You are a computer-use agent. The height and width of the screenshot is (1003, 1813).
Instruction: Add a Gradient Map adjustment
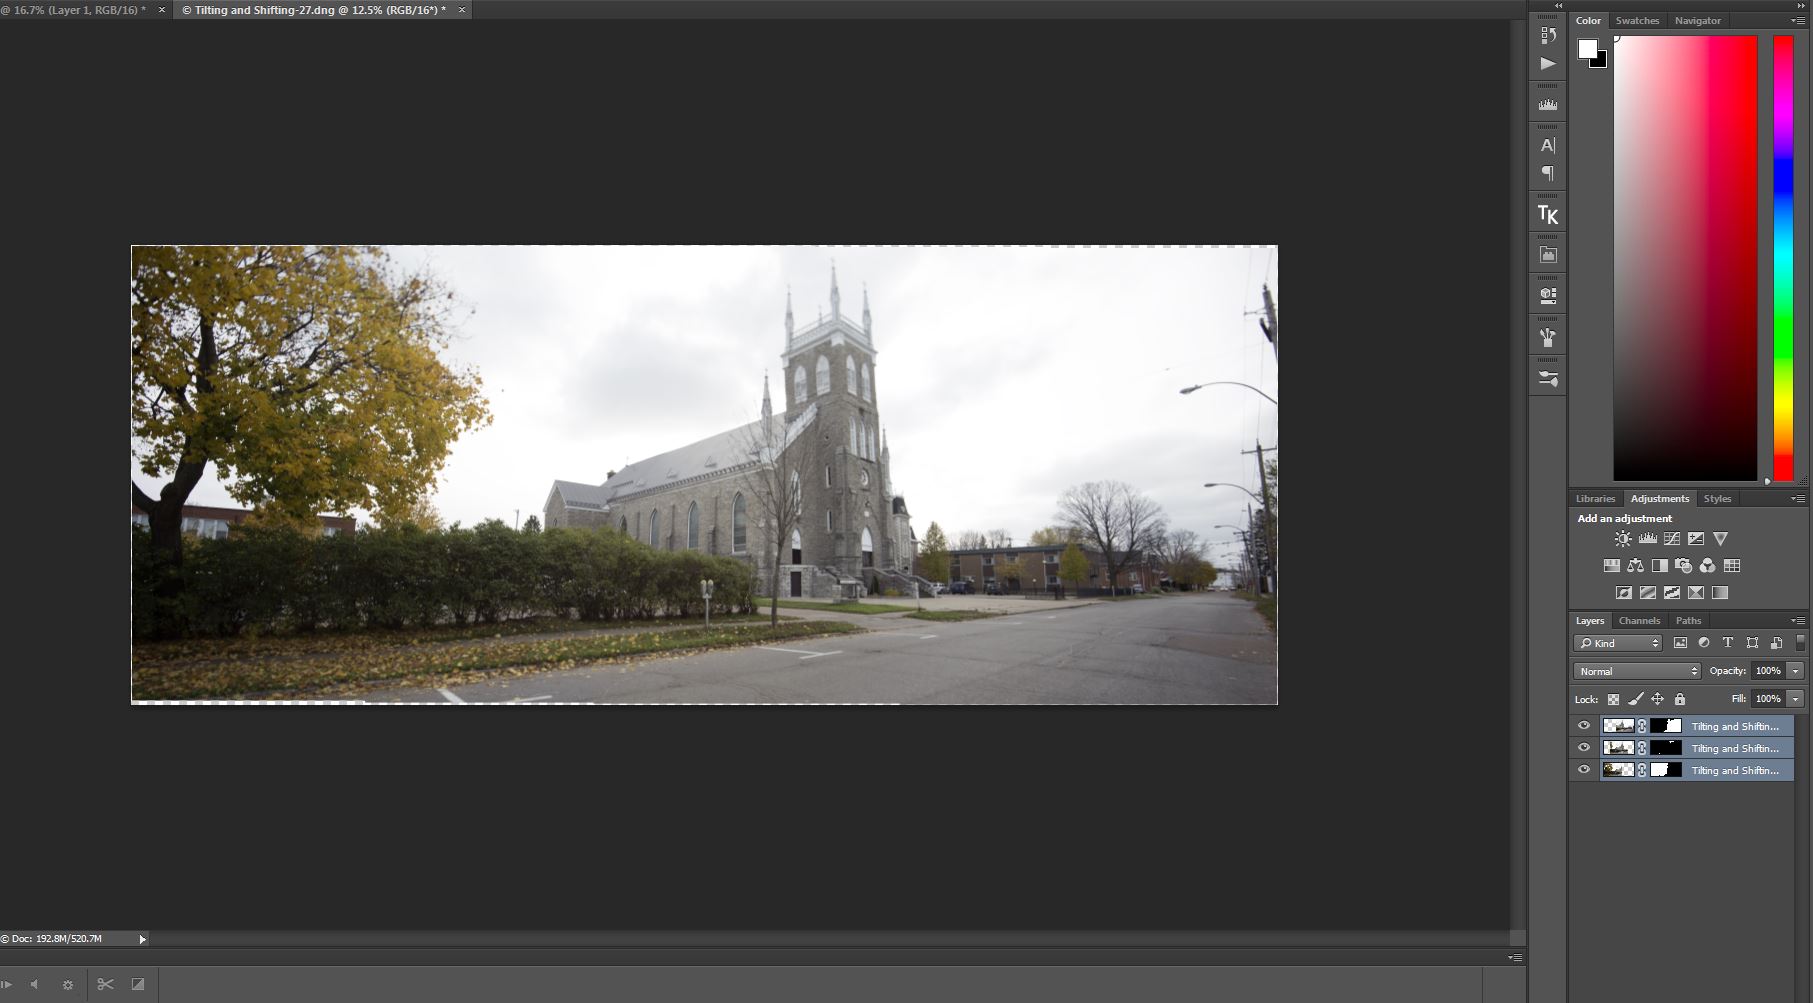pyautogui.click(x=1720, y=592)
